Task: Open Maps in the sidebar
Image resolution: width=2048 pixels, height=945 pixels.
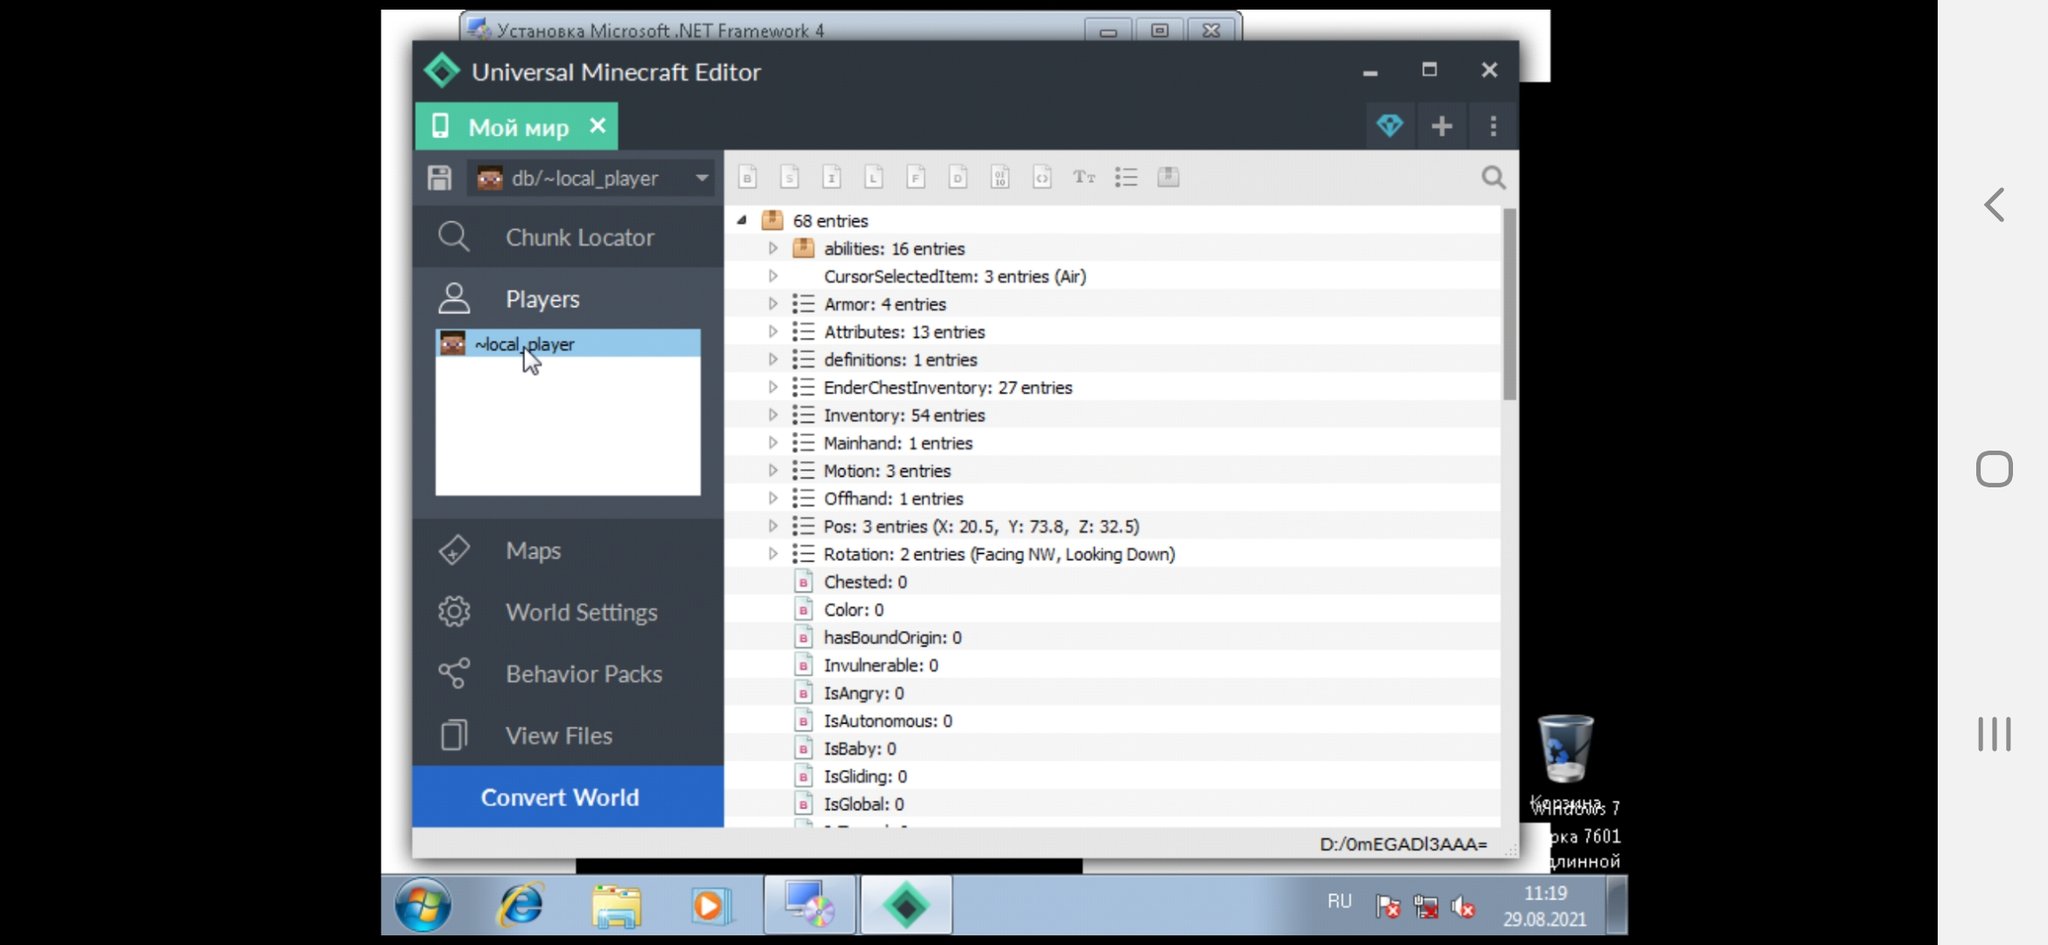Action: (x=568, y=550)
